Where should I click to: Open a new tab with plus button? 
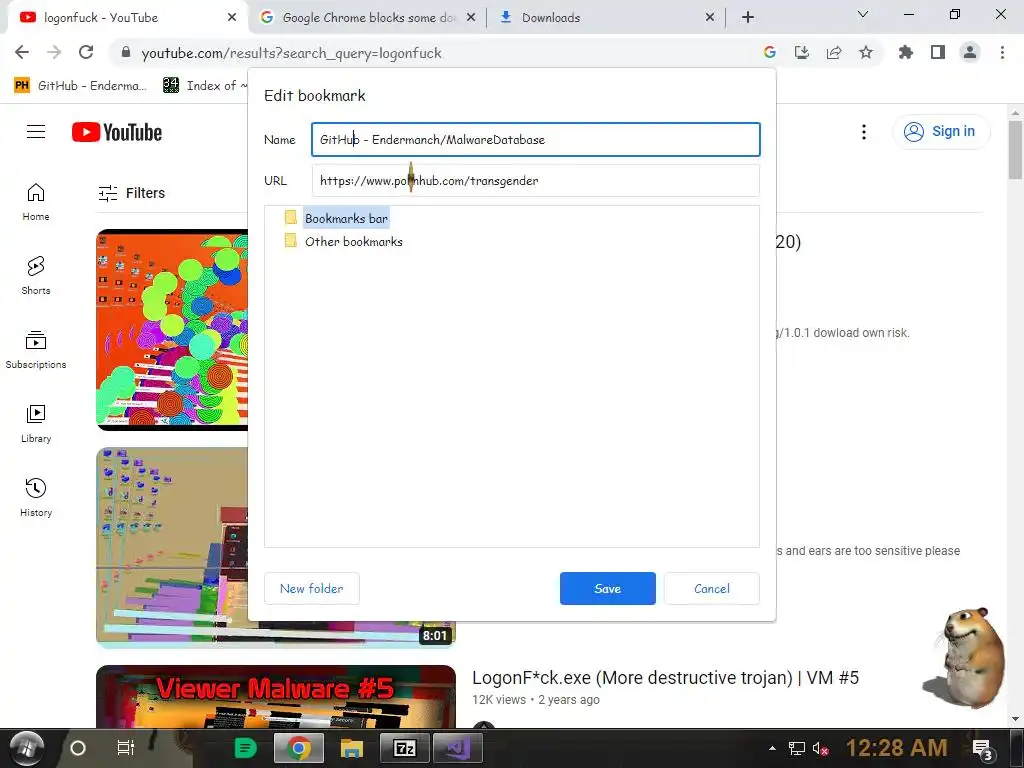[x=748, y=18]
